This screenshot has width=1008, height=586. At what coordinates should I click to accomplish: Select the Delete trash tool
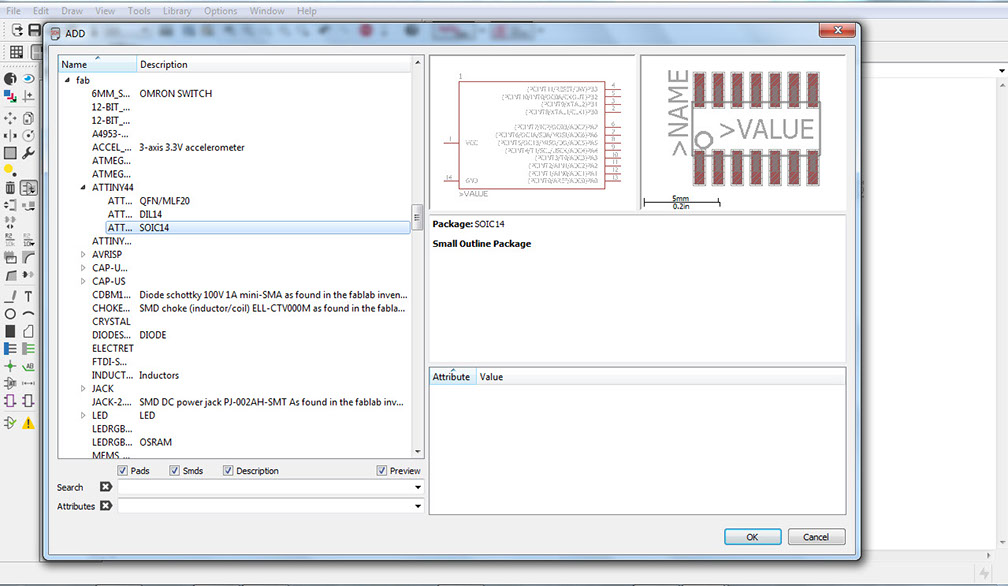coord(10,188)
